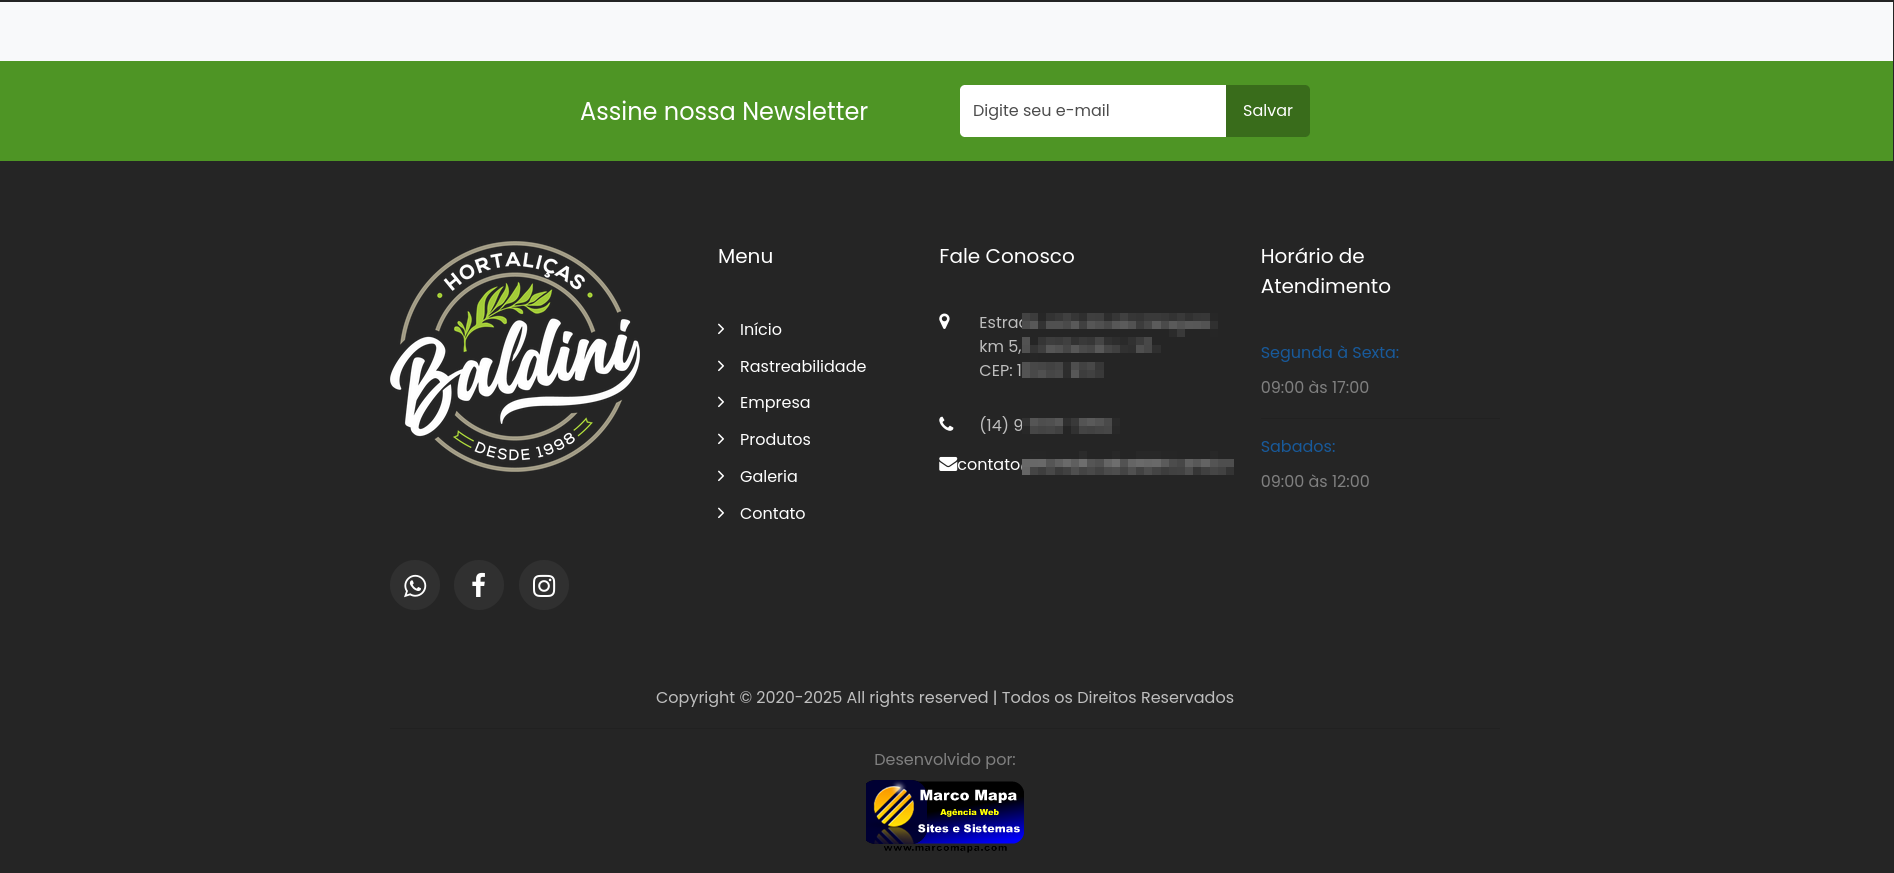The height and width of the screenshot is (873, 1894).
Task: Click the contato email address link
Action: click(1094, 465)
